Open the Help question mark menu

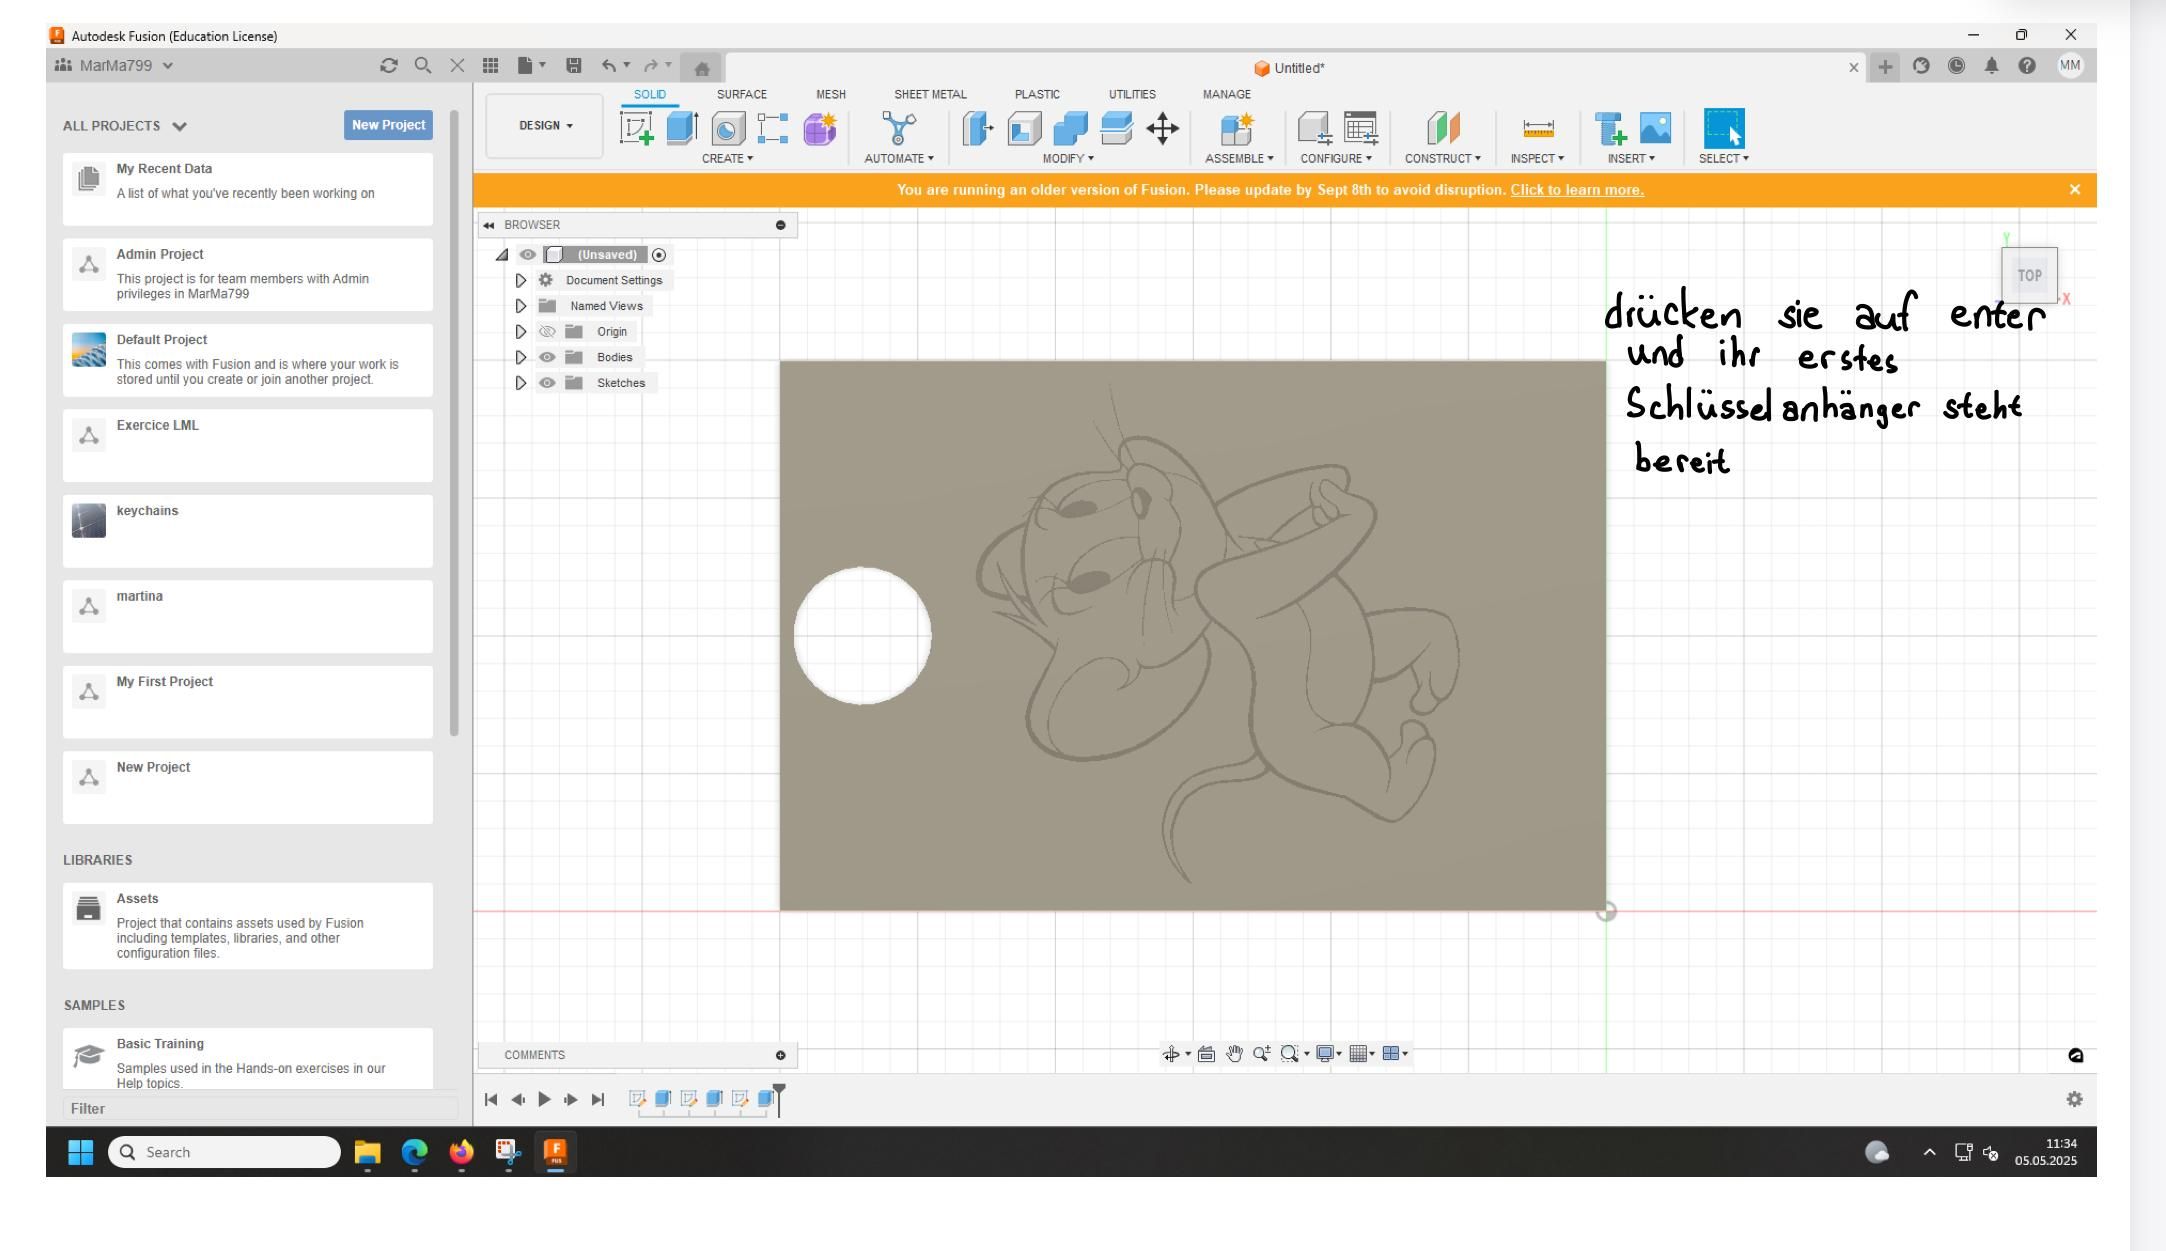2027,66
